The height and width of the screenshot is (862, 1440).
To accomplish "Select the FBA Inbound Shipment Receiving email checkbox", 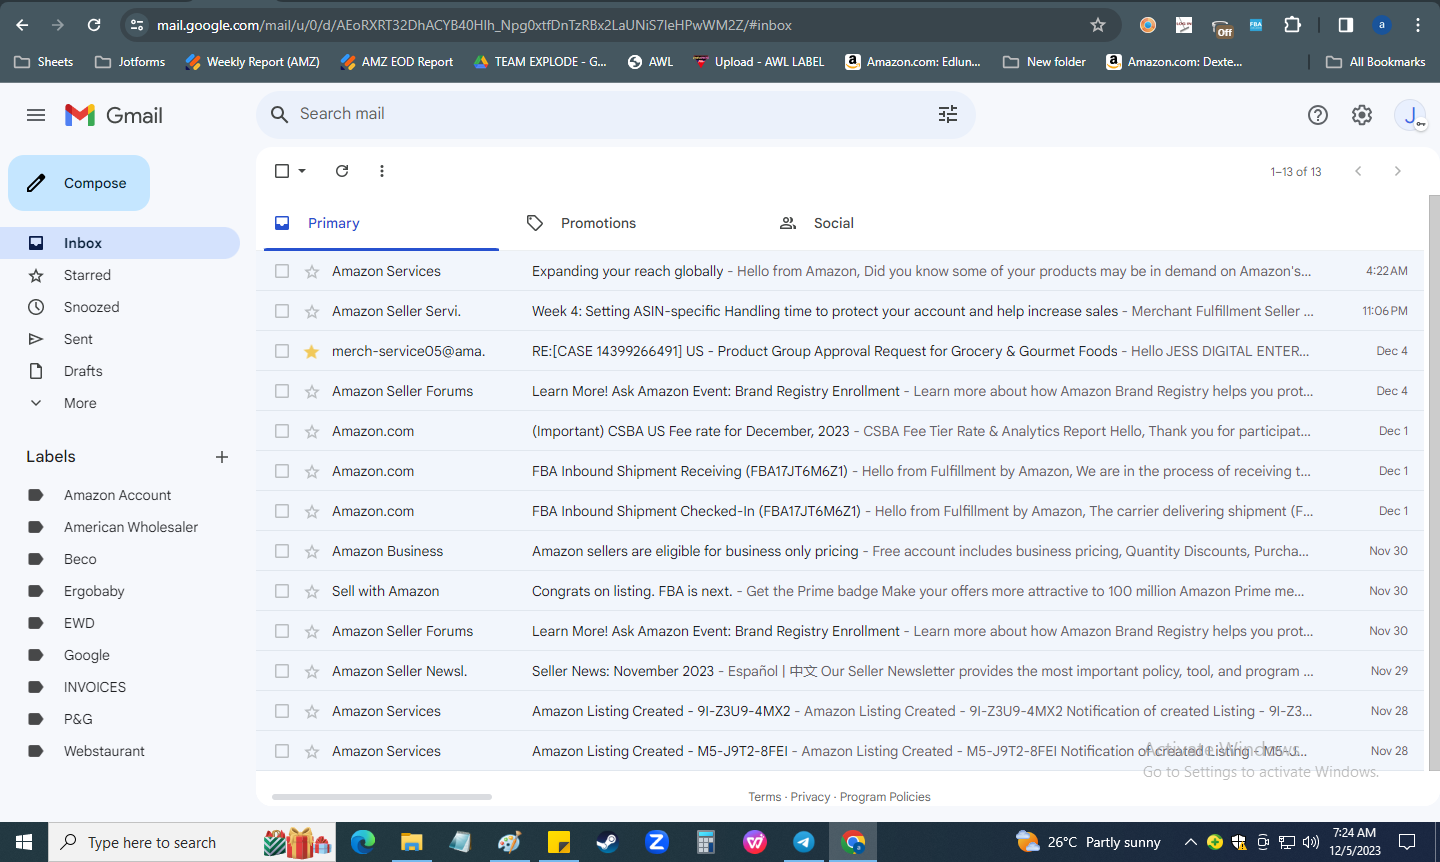I will (x=282, y=471).
